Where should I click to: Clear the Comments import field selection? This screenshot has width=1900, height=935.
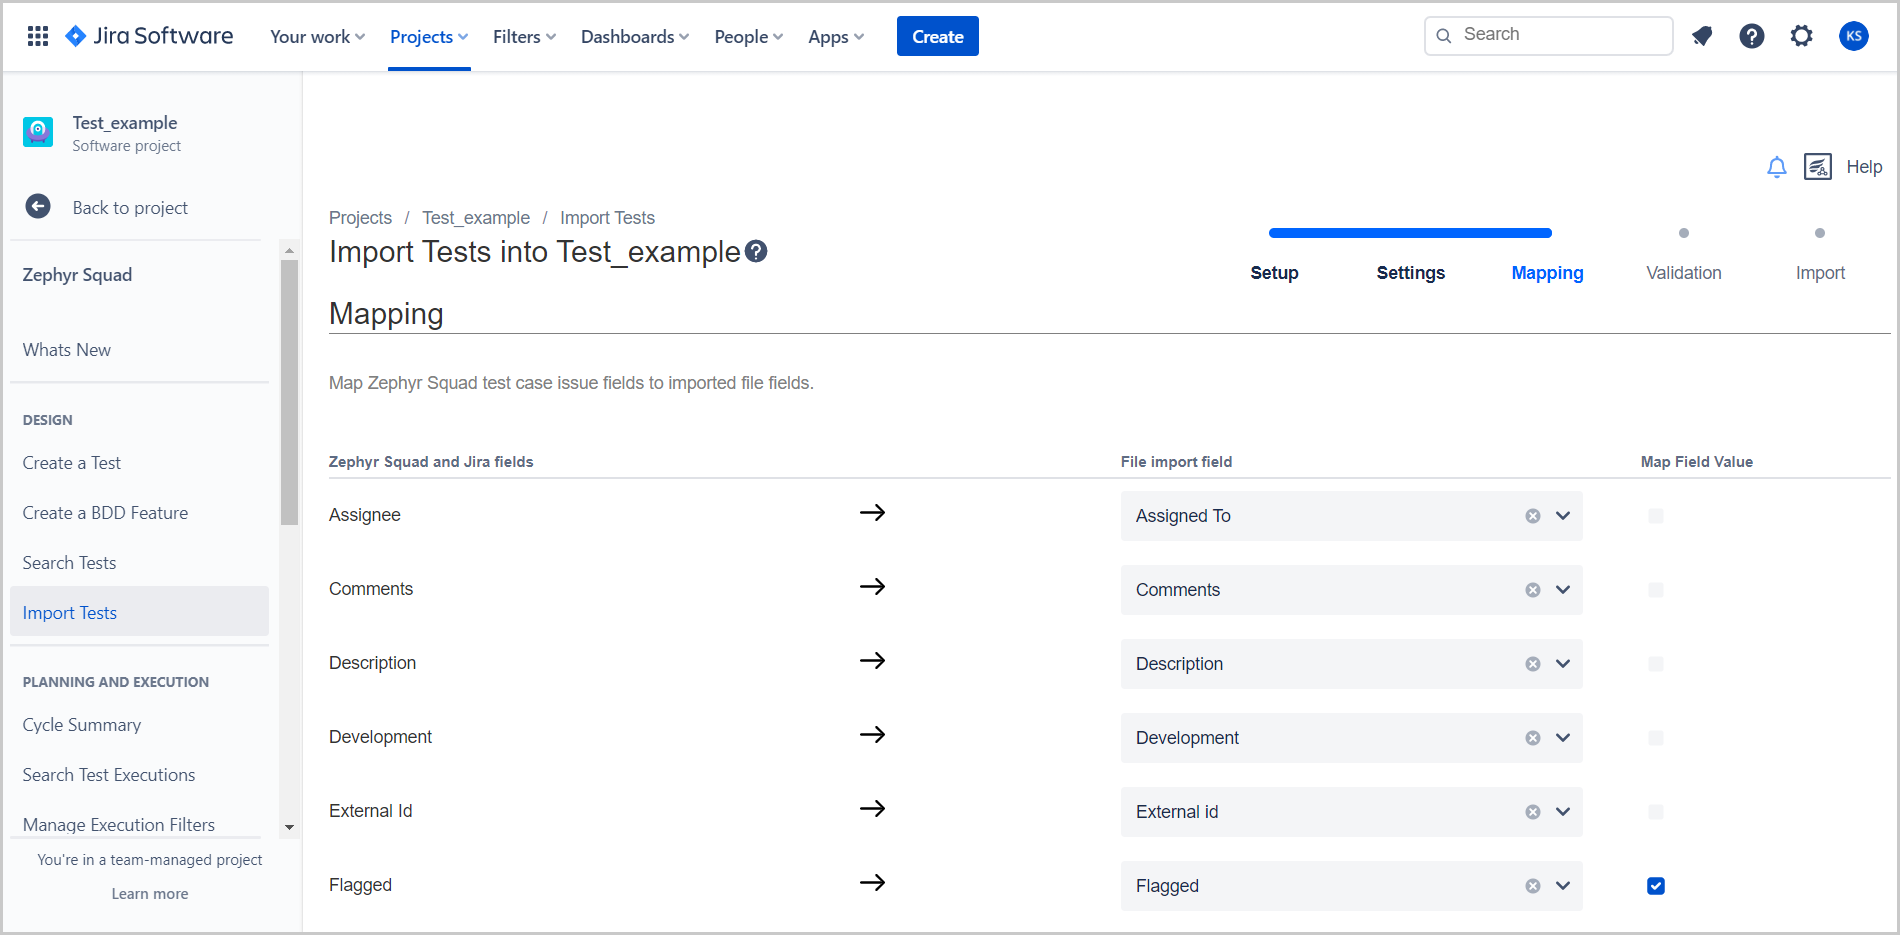coord(1533,590)
